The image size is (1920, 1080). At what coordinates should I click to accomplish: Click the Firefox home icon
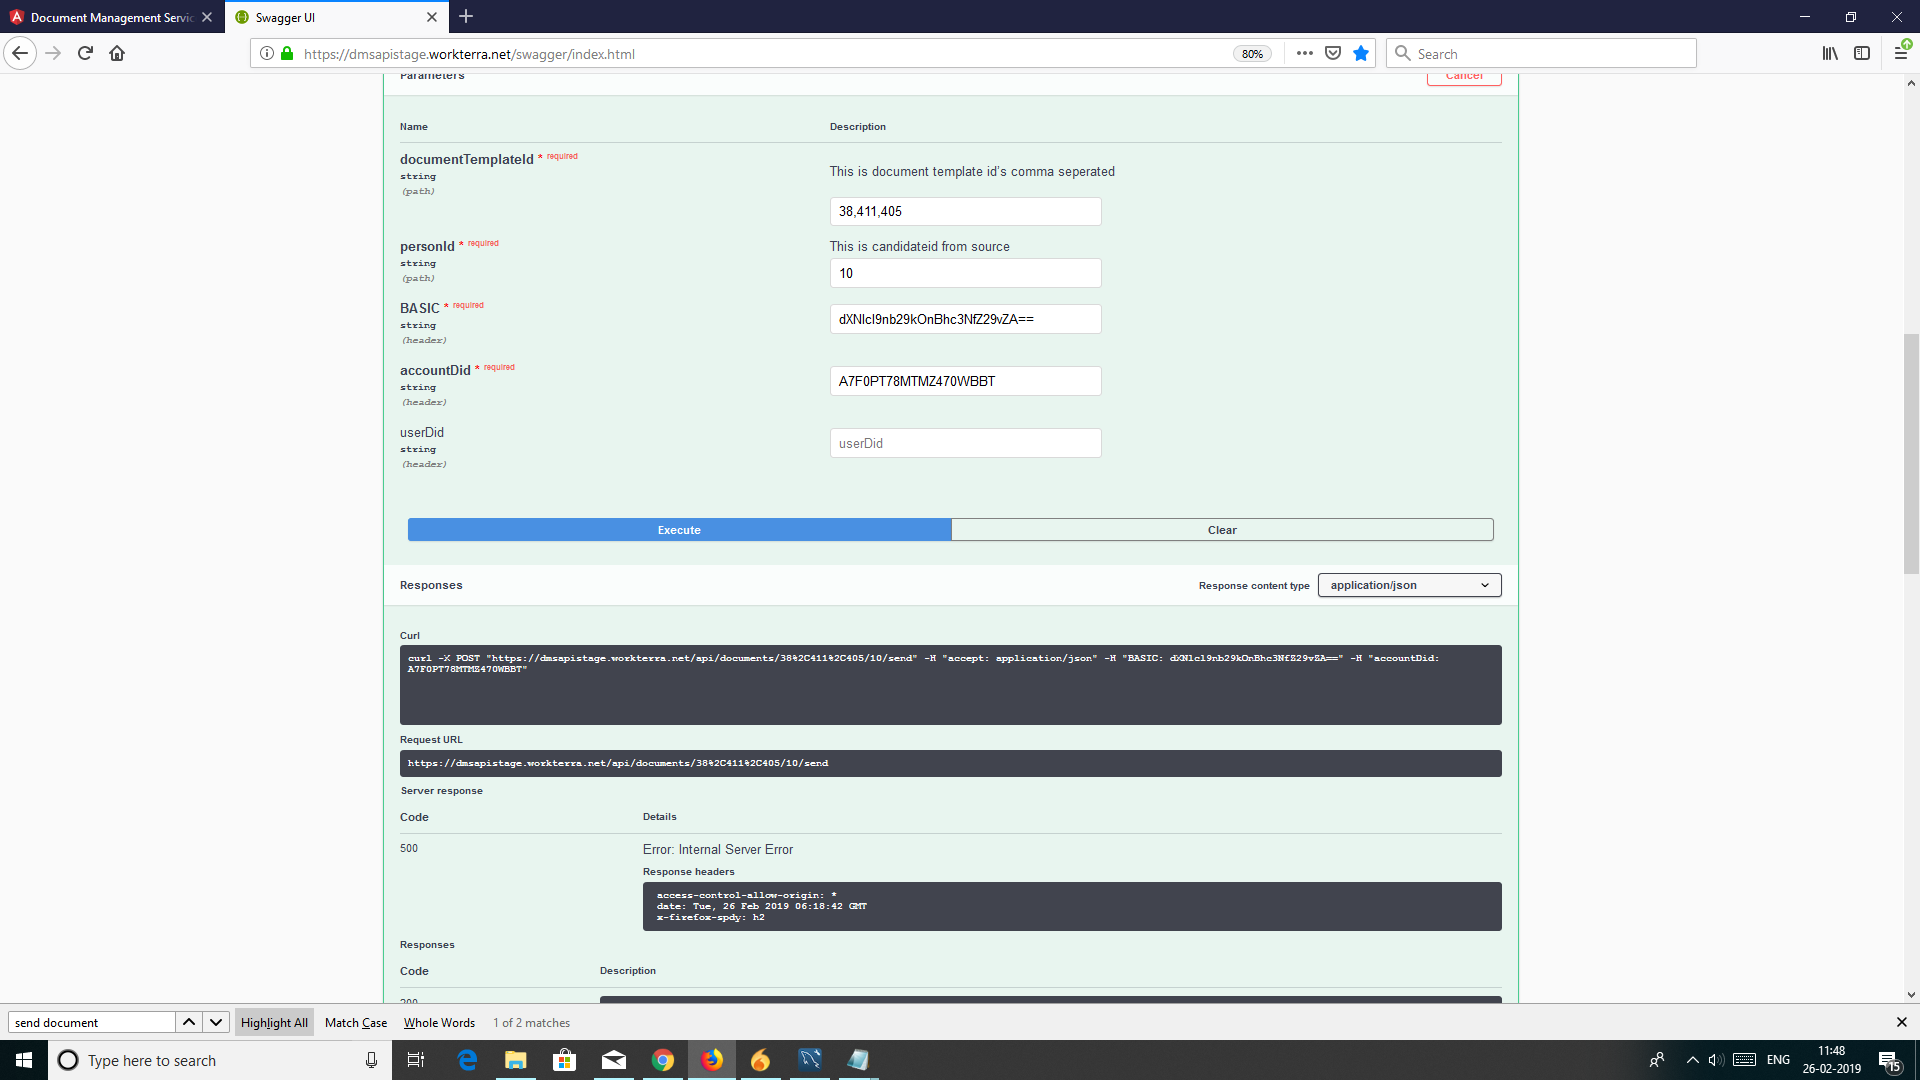[117, 54]
